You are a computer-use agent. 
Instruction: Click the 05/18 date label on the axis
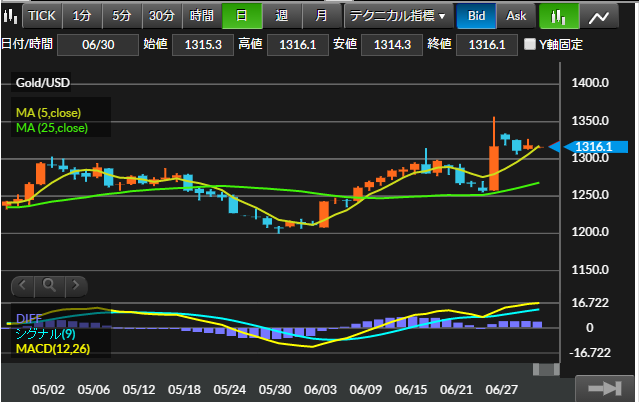(184, 390)
